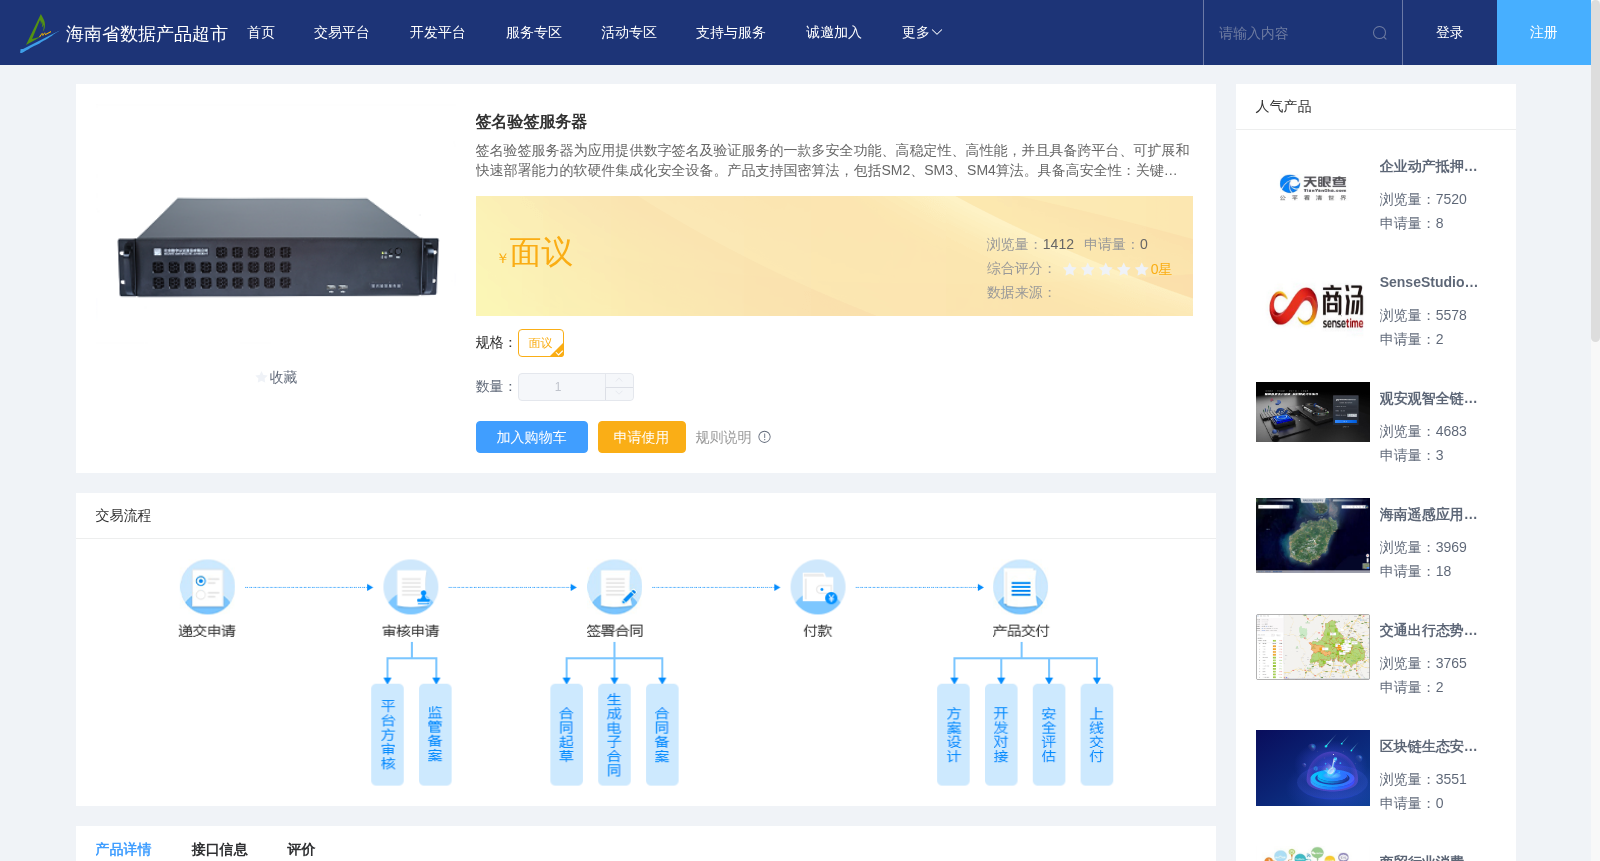Image resolution: width=1600 pixels, height=861 pixels.
Task: Expand the 更多 dropdown menu
Action: point(922,33)
